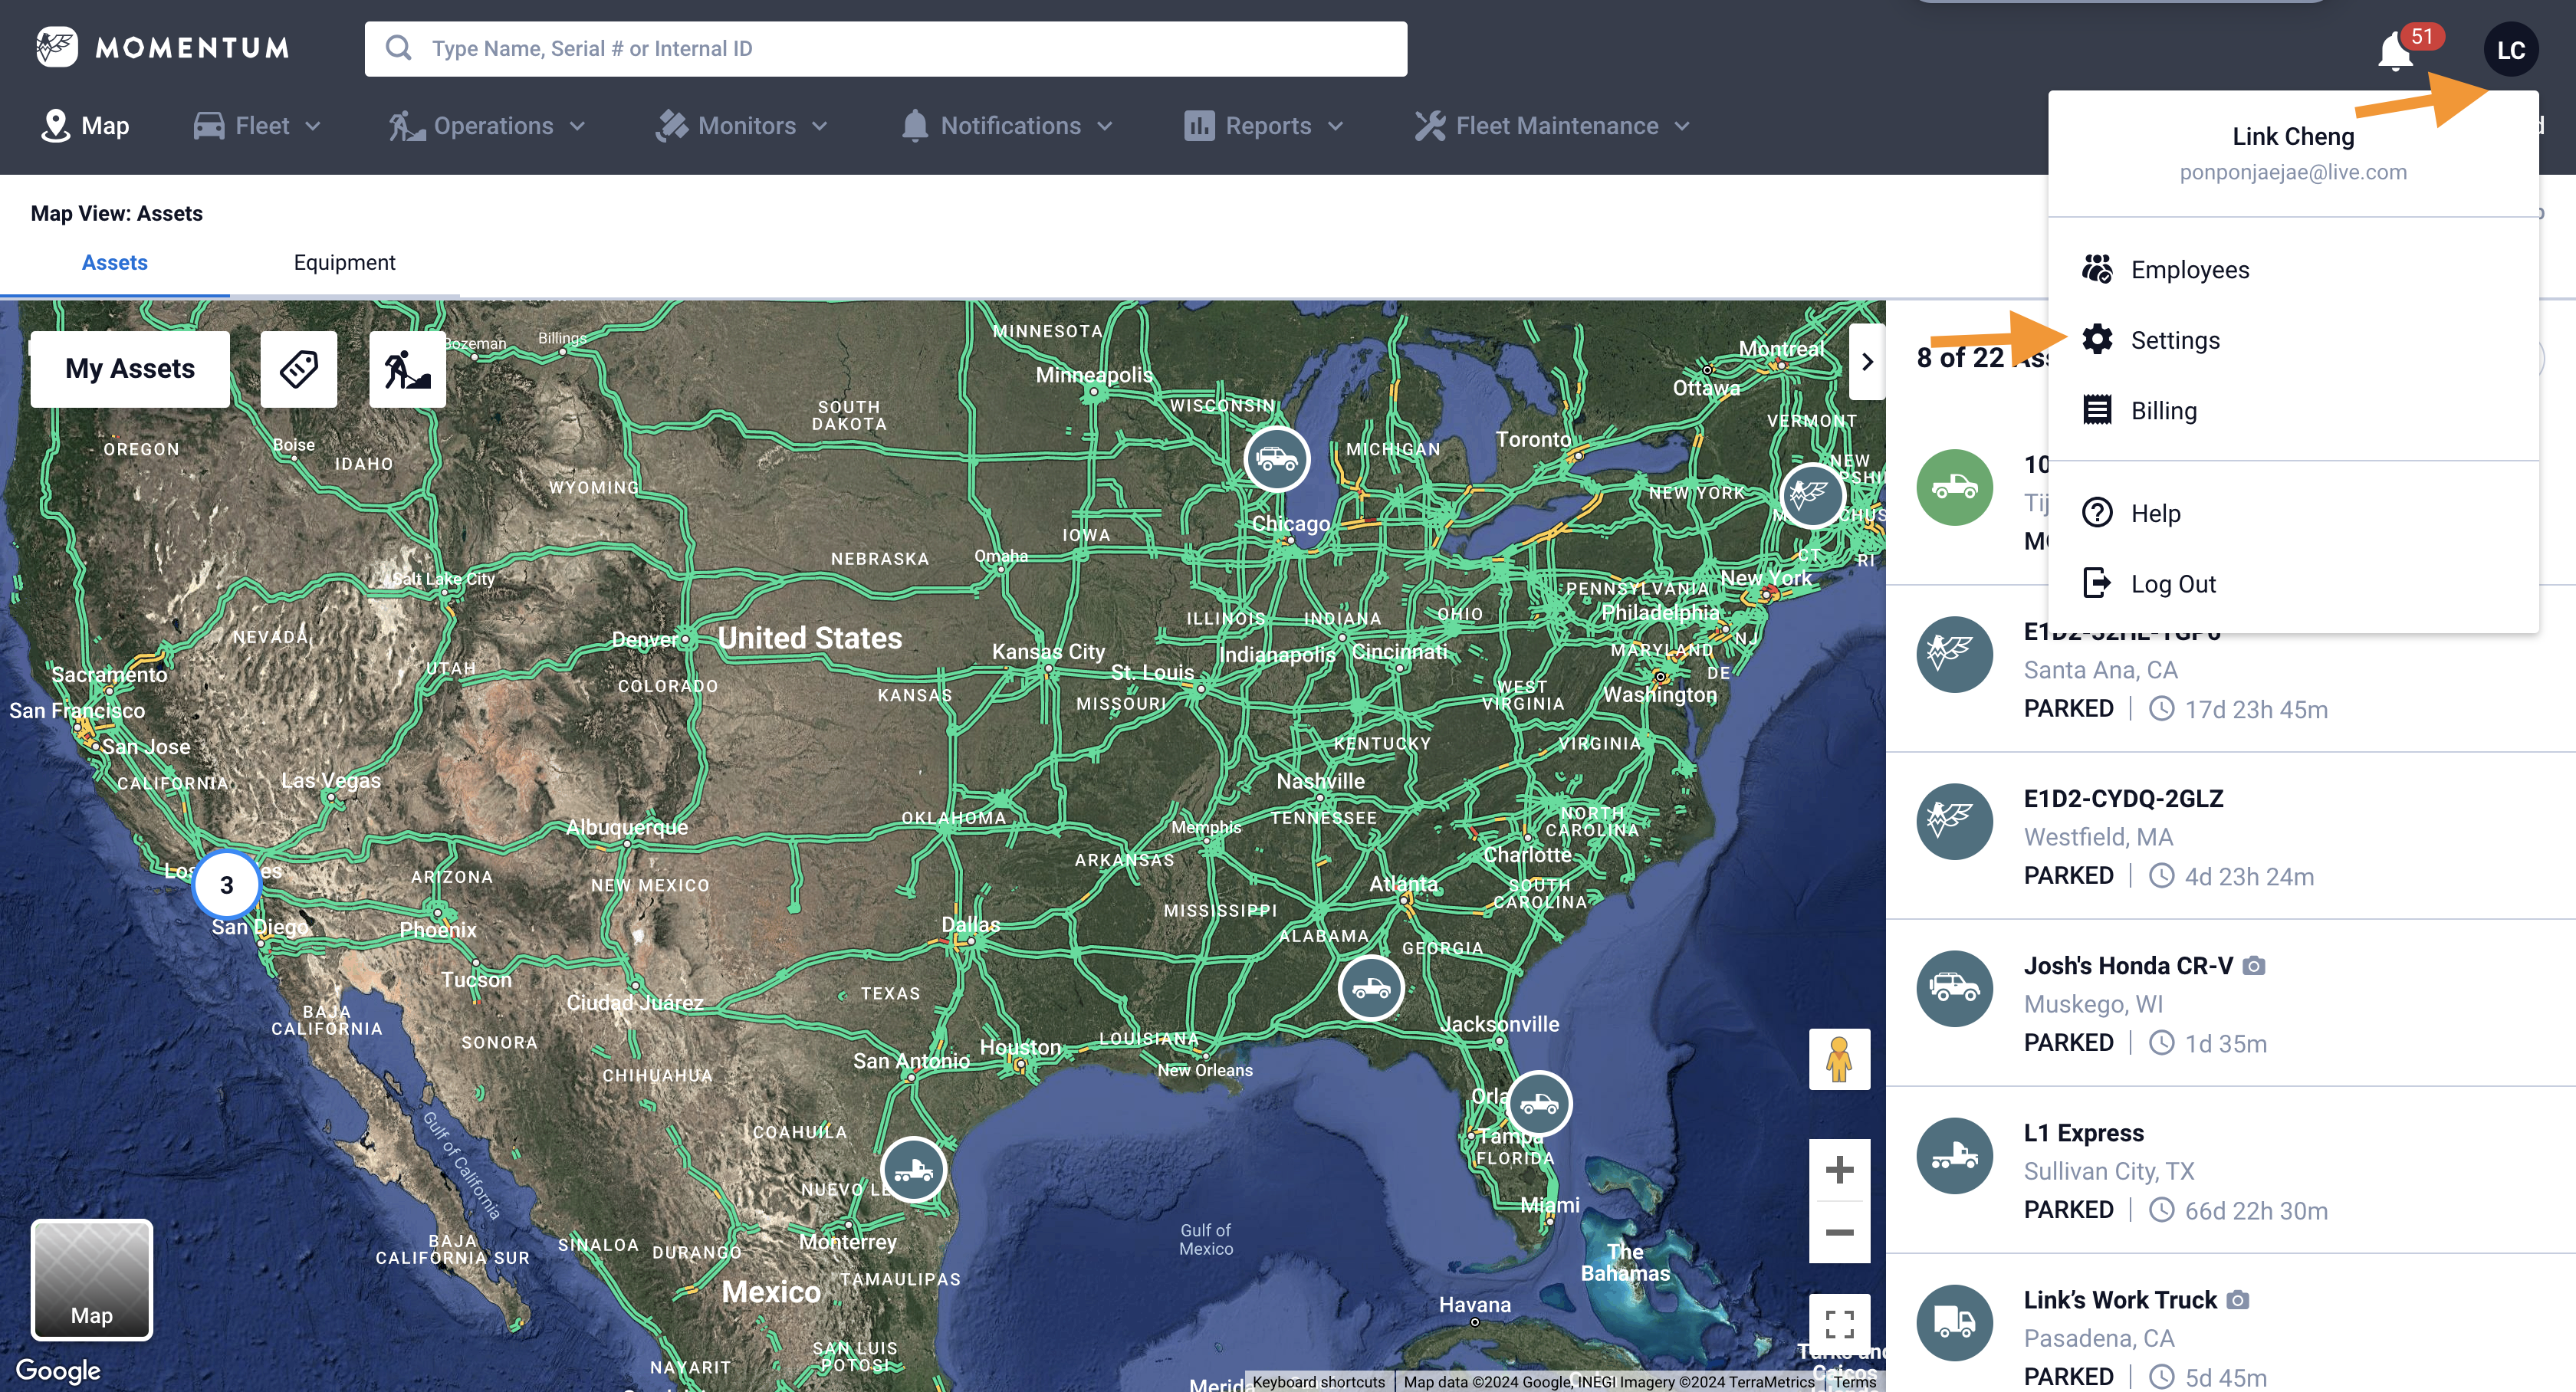Click camera icon beside Josh's Honda CR-V

coord(2253,966)
